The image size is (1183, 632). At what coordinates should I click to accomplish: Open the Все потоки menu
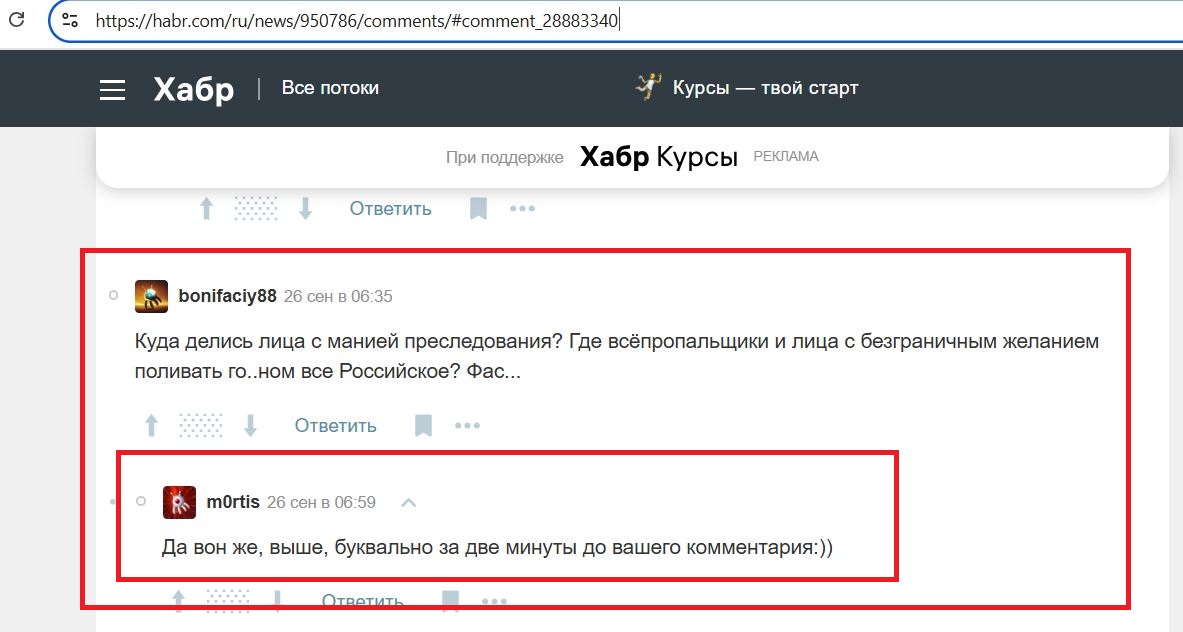pos(330,88)
